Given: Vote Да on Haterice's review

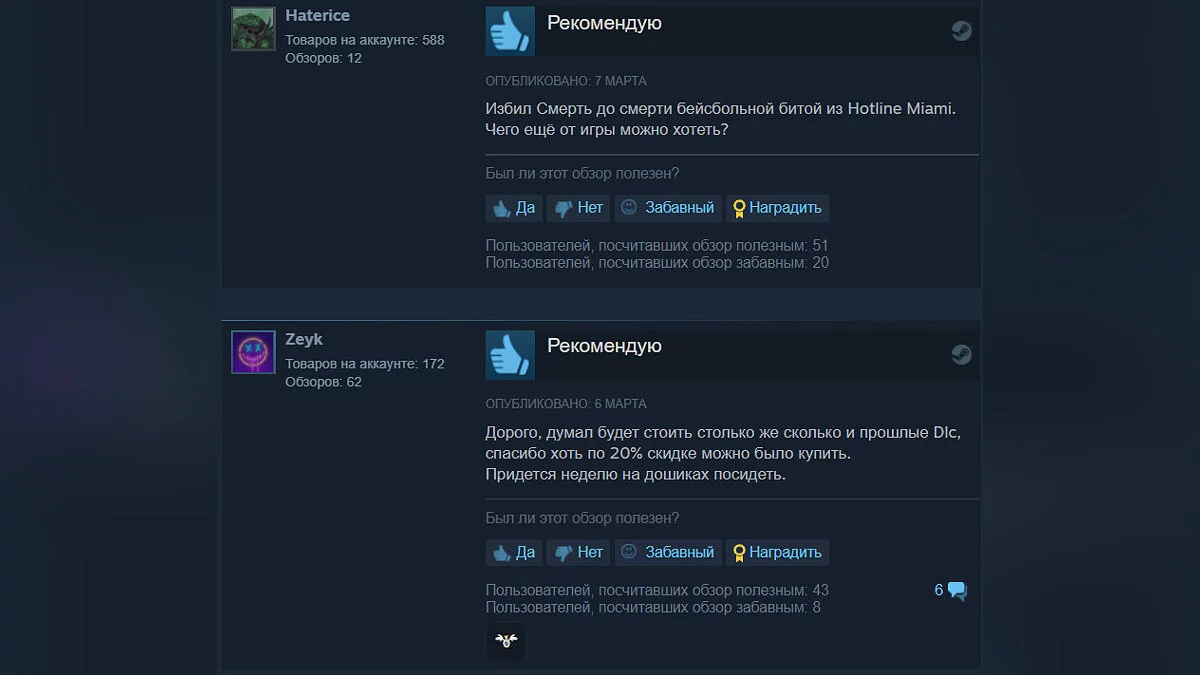Looking at the screenshot, I should tap(513, 208).
